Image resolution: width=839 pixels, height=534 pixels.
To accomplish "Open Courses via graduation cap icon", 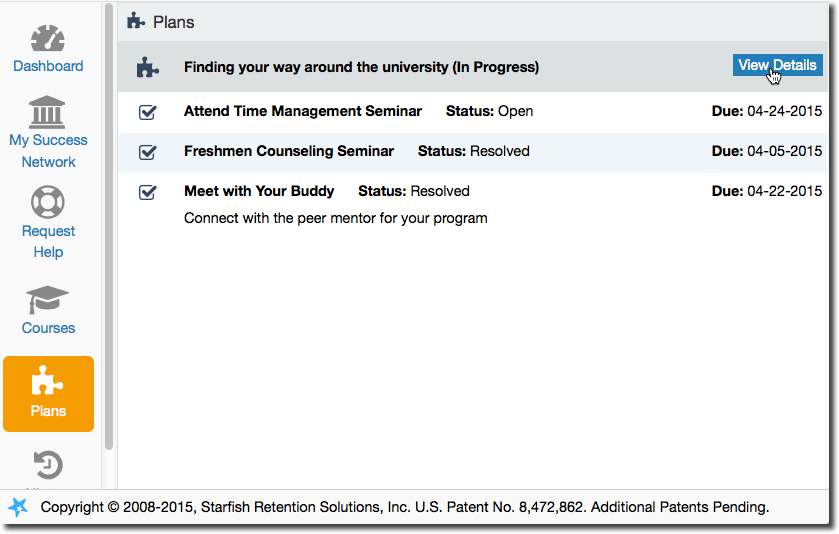I will (x=47, y=300).
